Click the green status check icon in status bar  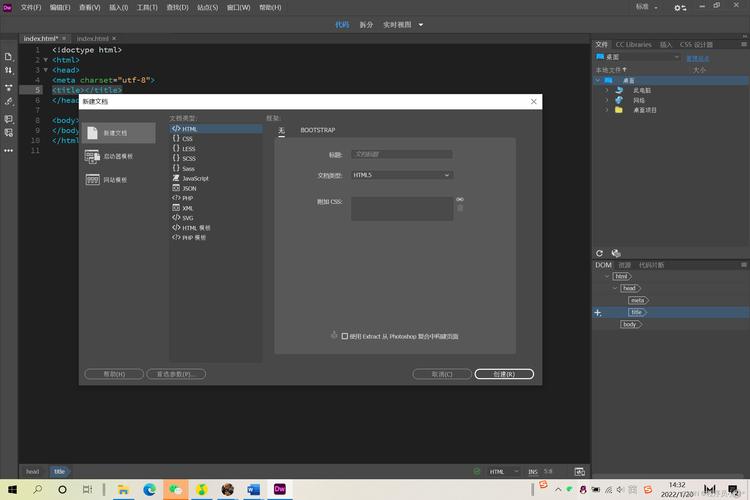pos(477,471)
